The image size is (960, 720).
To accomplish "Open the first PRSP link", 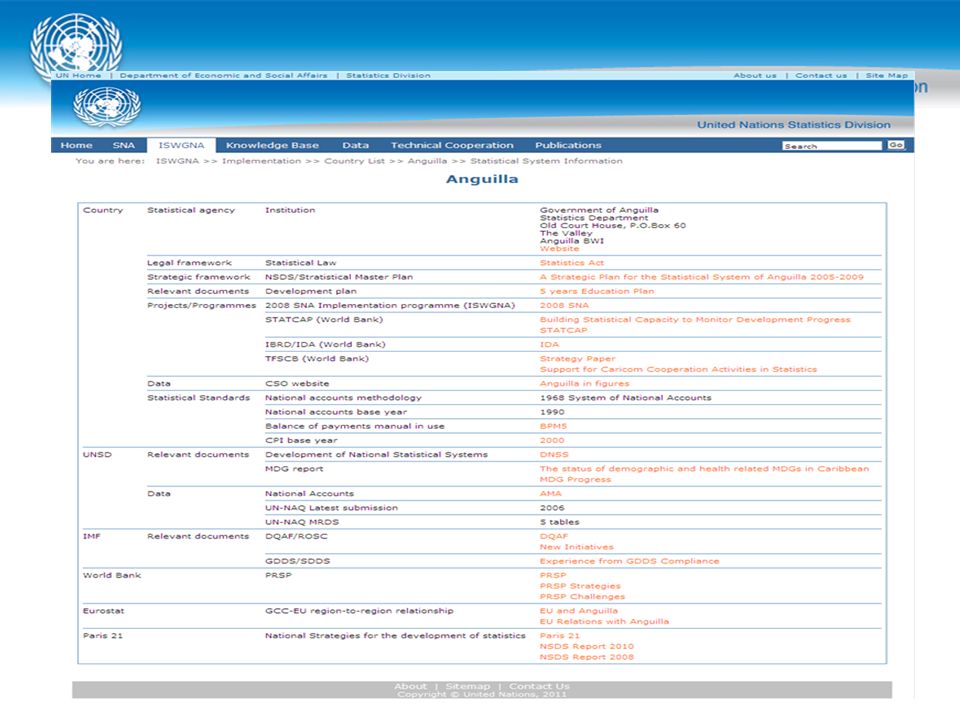I will tap(553, 575).
